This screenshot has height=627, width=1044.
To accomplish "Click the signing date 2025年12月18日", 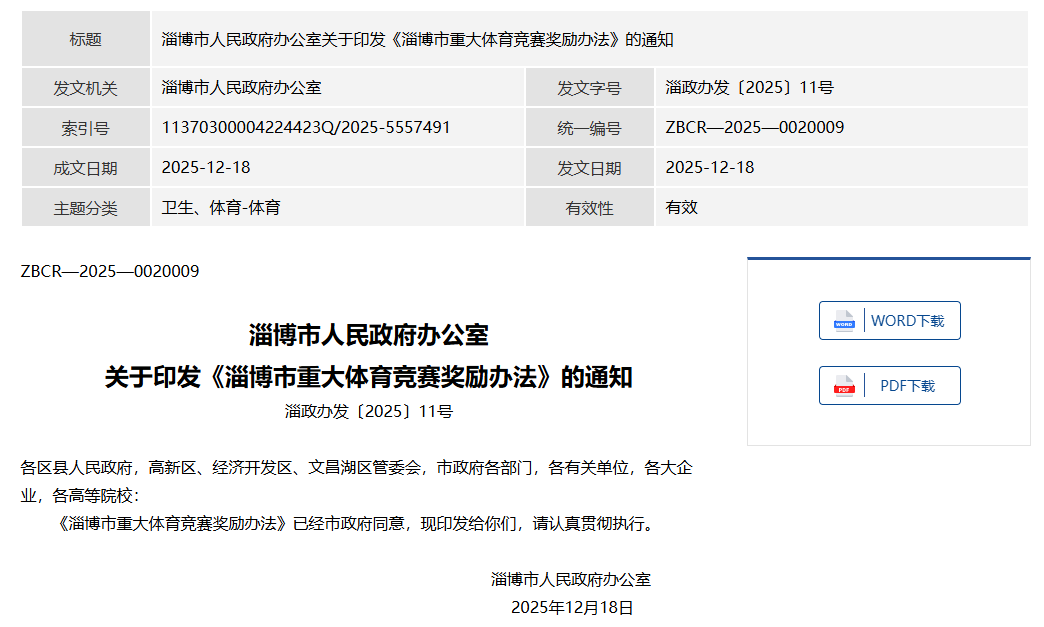I will (572, 607).
